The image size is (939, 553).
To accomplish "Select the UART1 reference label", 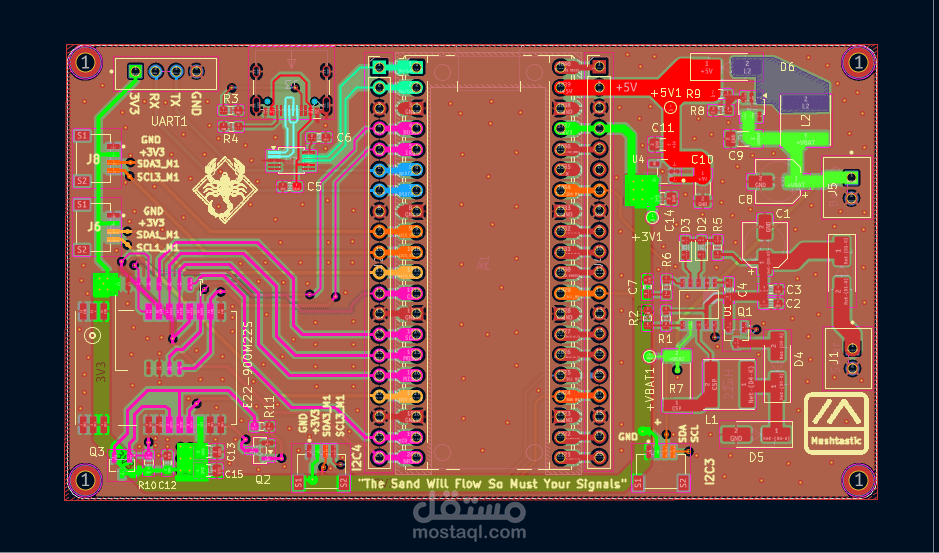I will [169, 121].
